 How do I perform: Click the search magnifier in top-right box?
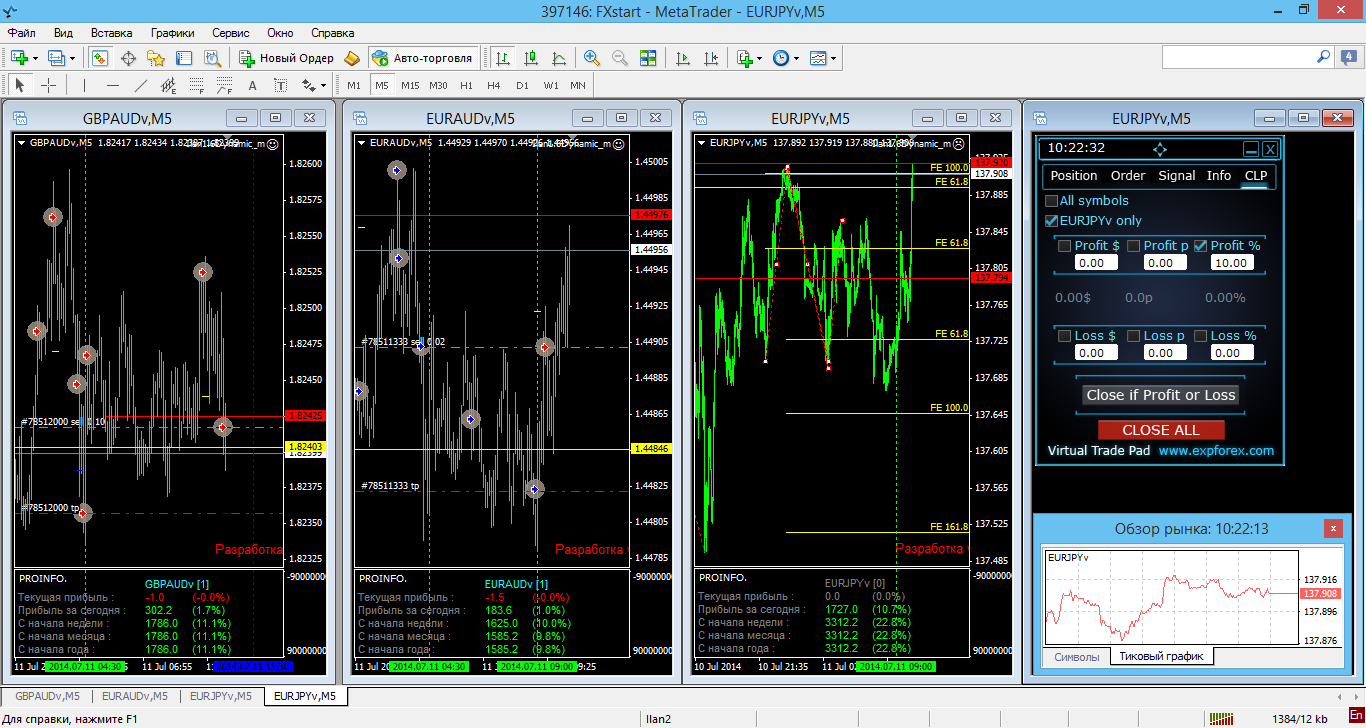coord(1323,57)
